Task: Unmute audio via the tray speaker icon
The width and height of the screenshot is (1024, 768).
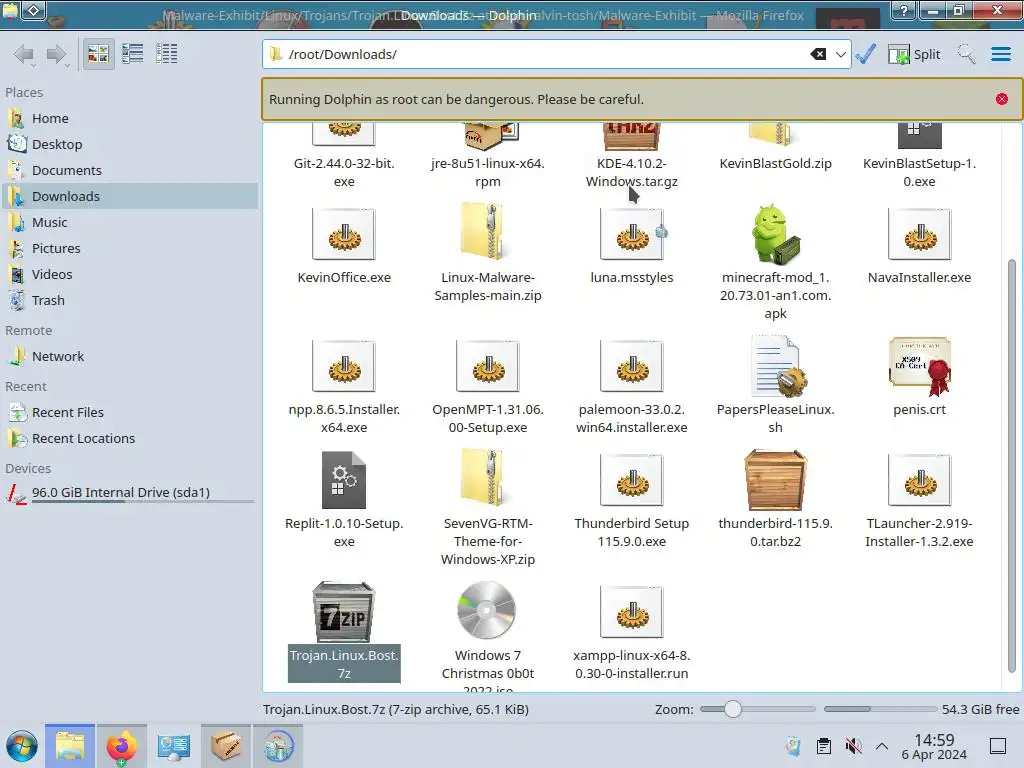Action: [x=853, y=746]
